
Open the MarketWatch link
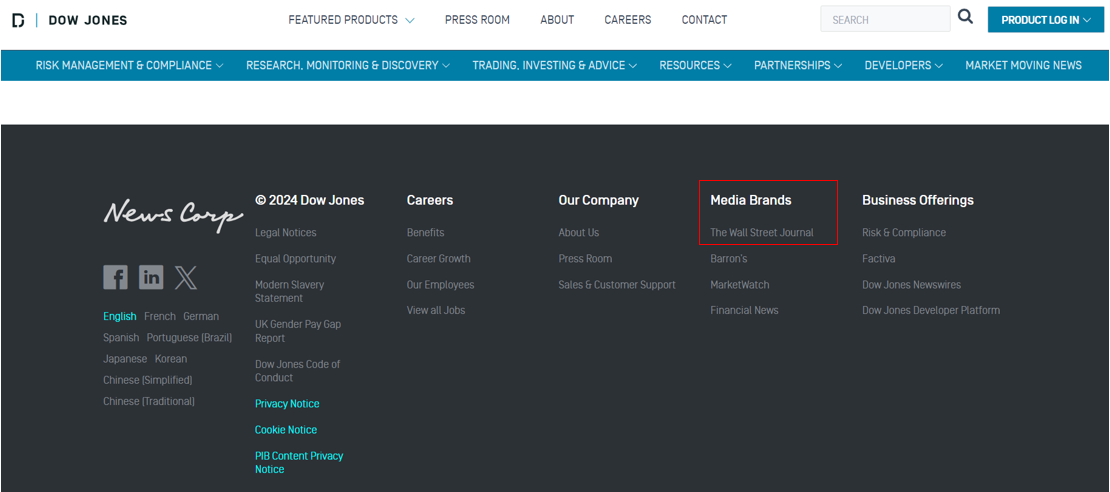tap(740, 285)
